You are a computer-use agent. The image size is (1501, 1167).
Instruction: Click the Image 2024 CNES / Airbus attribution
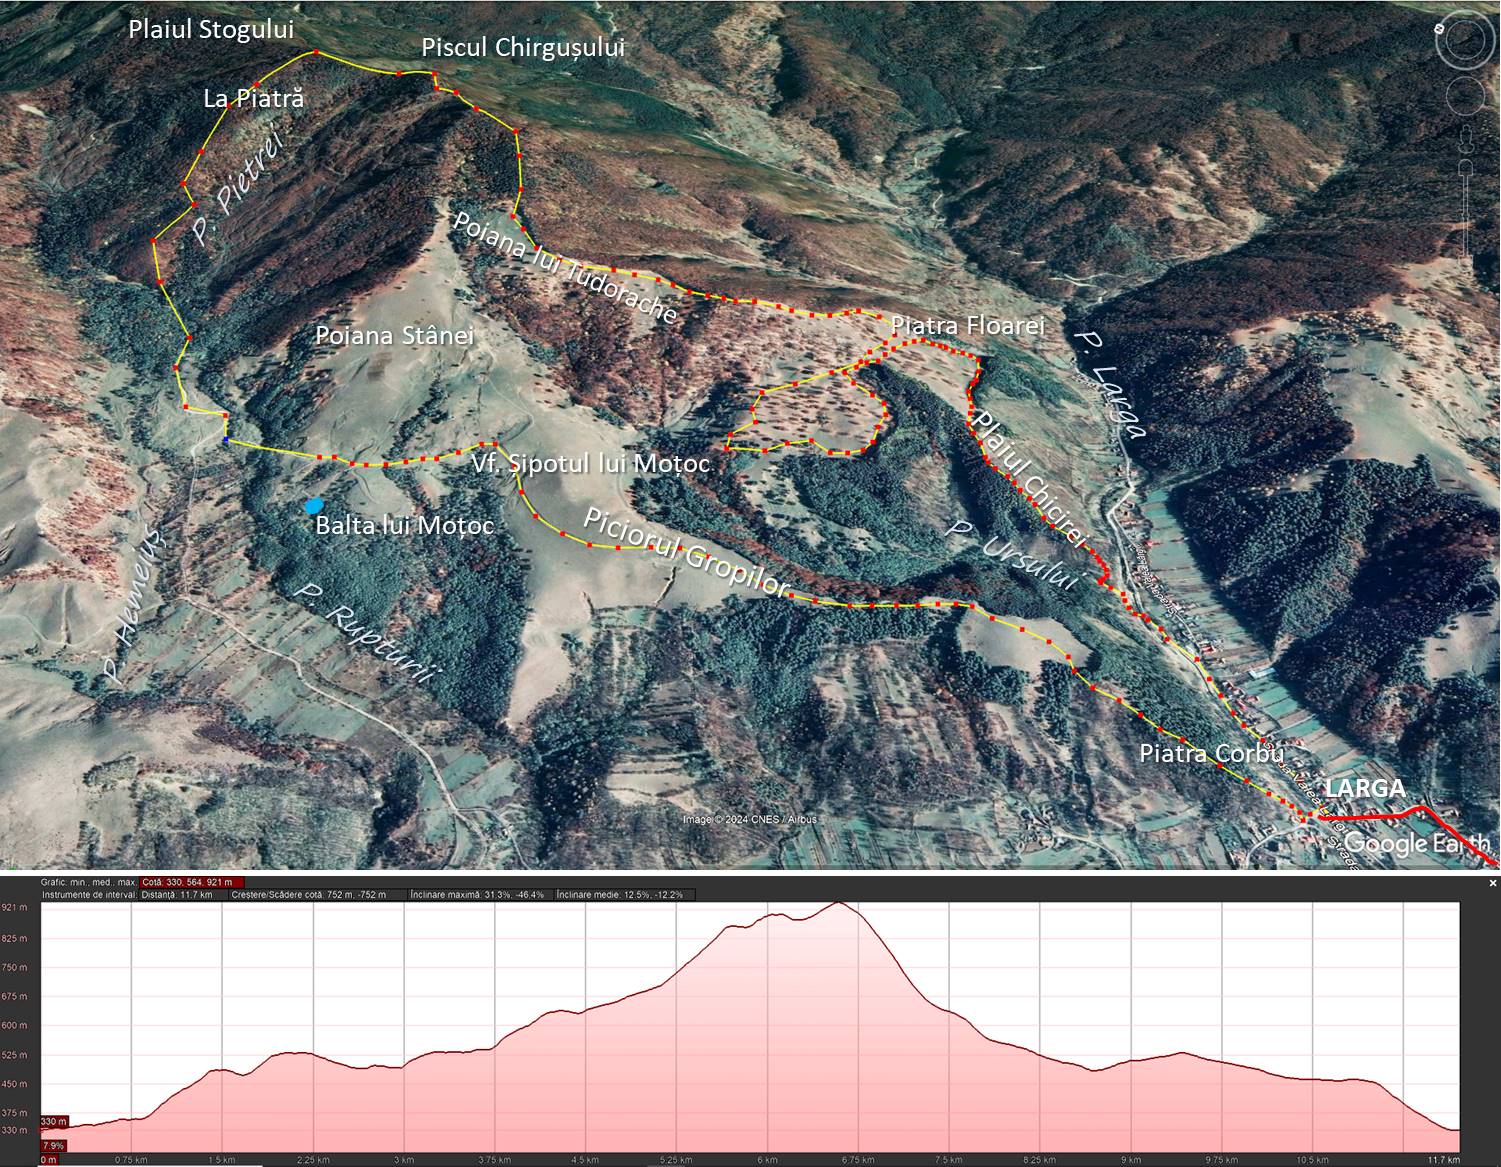coord(750,820)
